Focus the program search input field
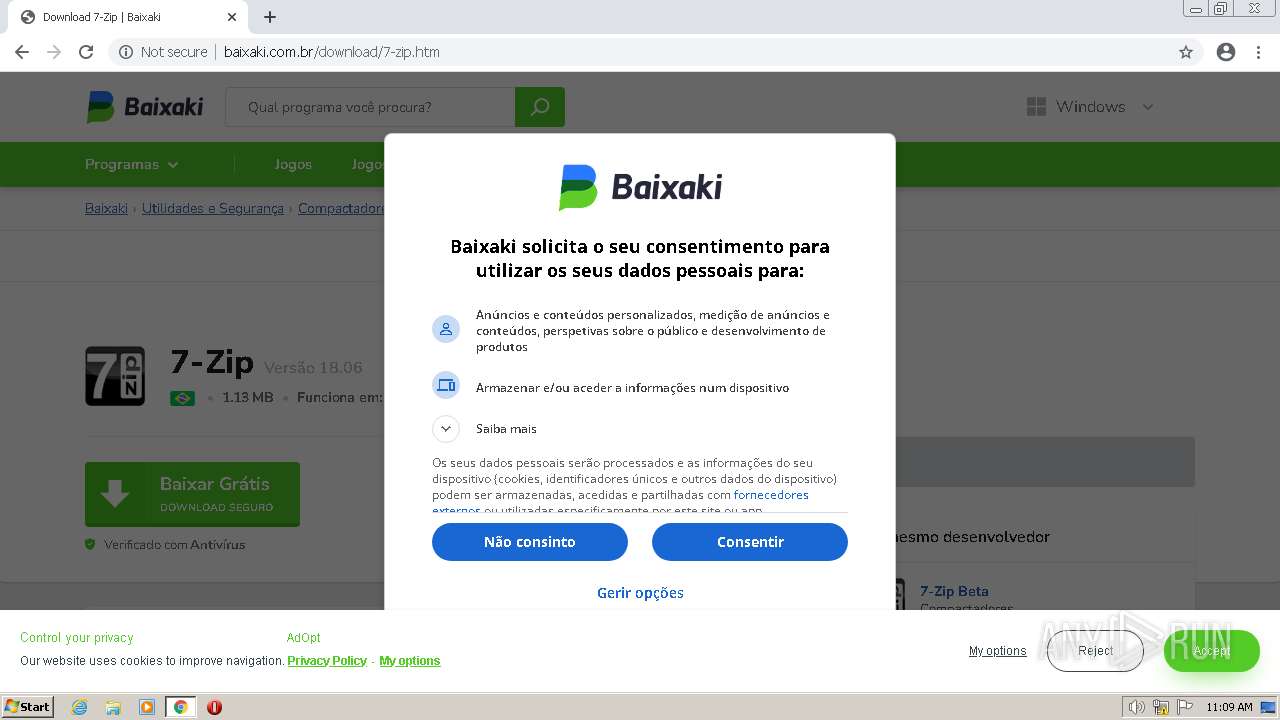The image size is (1280, 720). point(370,107)
